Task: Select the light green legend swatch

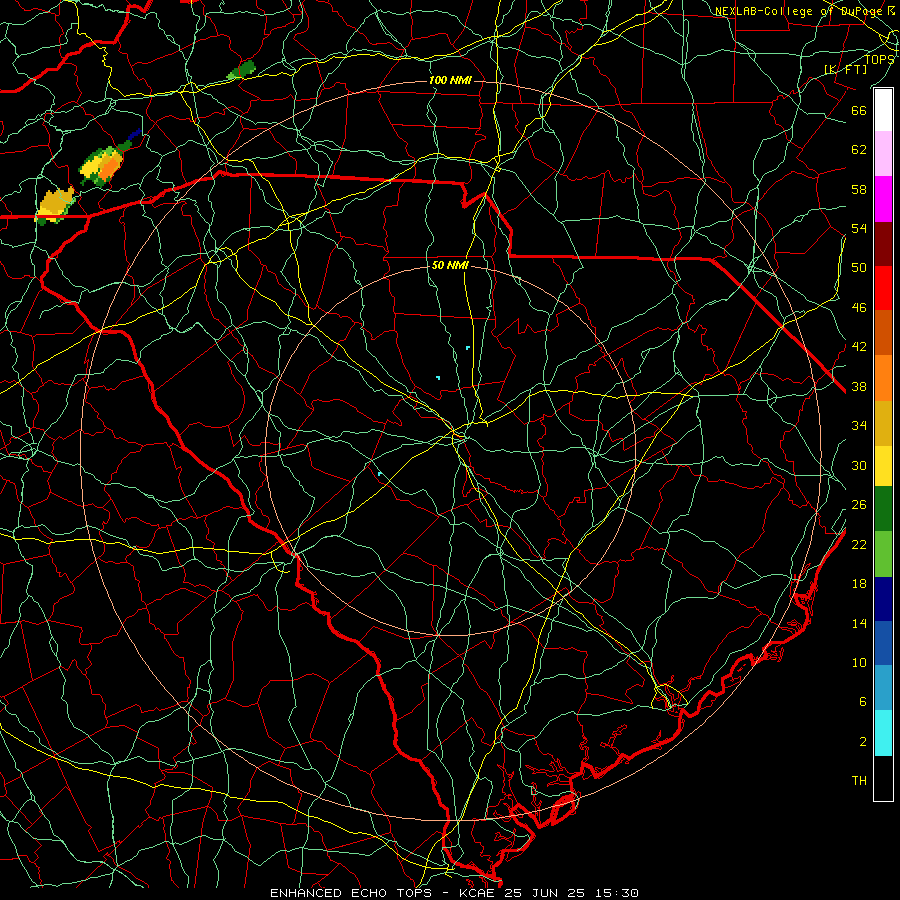Action: click(883, 554)
